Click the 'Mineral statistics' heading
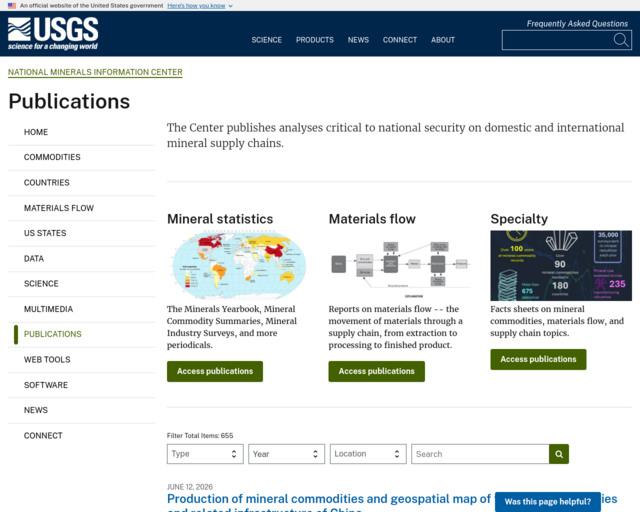This screenshot has width=640, height=512. [x=220, y=219]
